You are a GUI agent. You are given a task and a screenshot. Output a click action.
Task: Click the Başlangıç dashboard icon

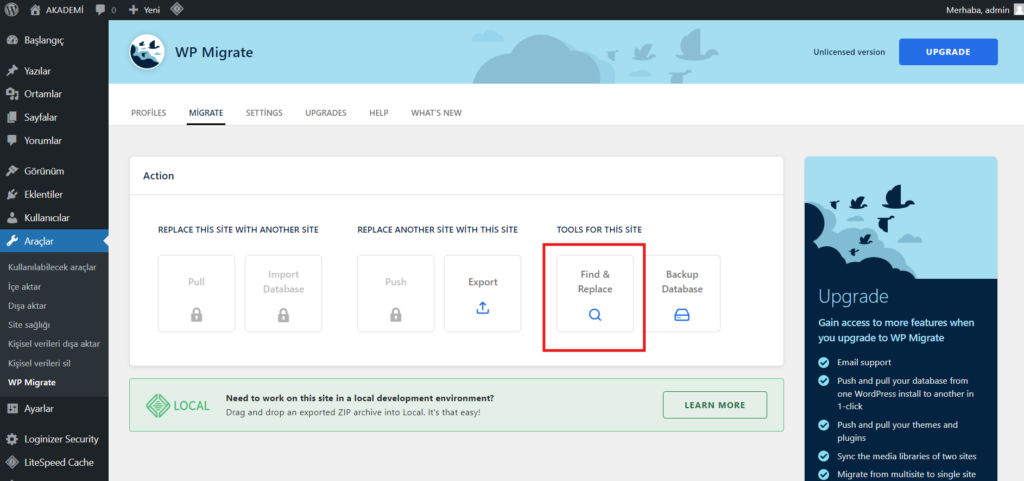(x=12, y=40)
